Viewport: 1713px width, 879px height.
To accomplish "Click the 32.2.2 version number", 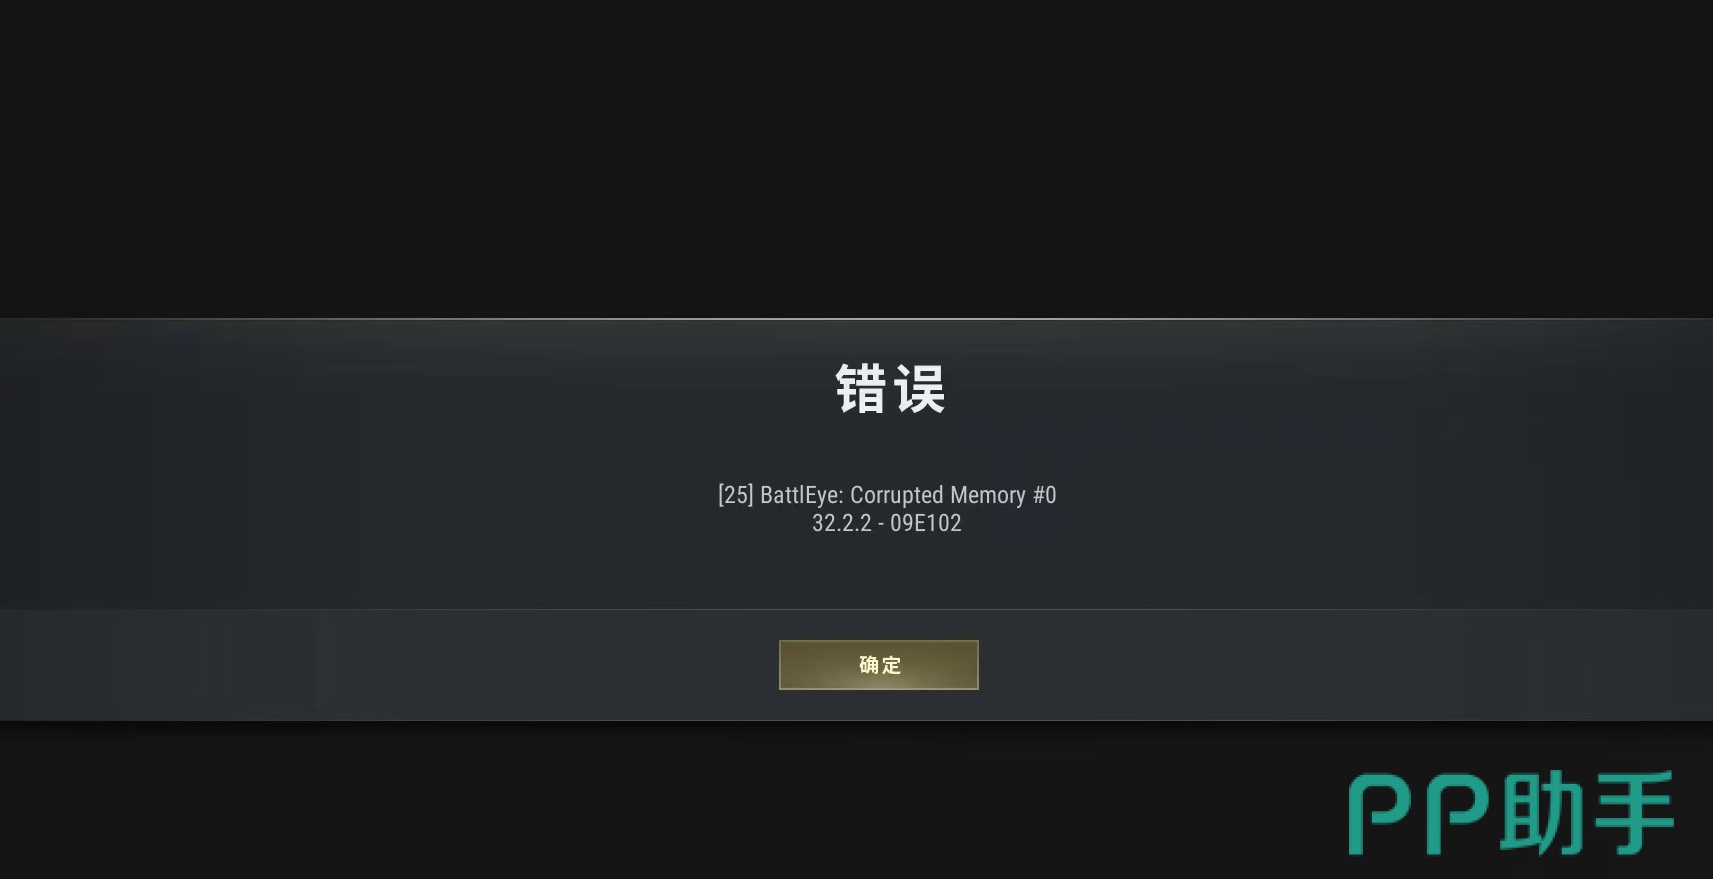I will pos(841,523).
